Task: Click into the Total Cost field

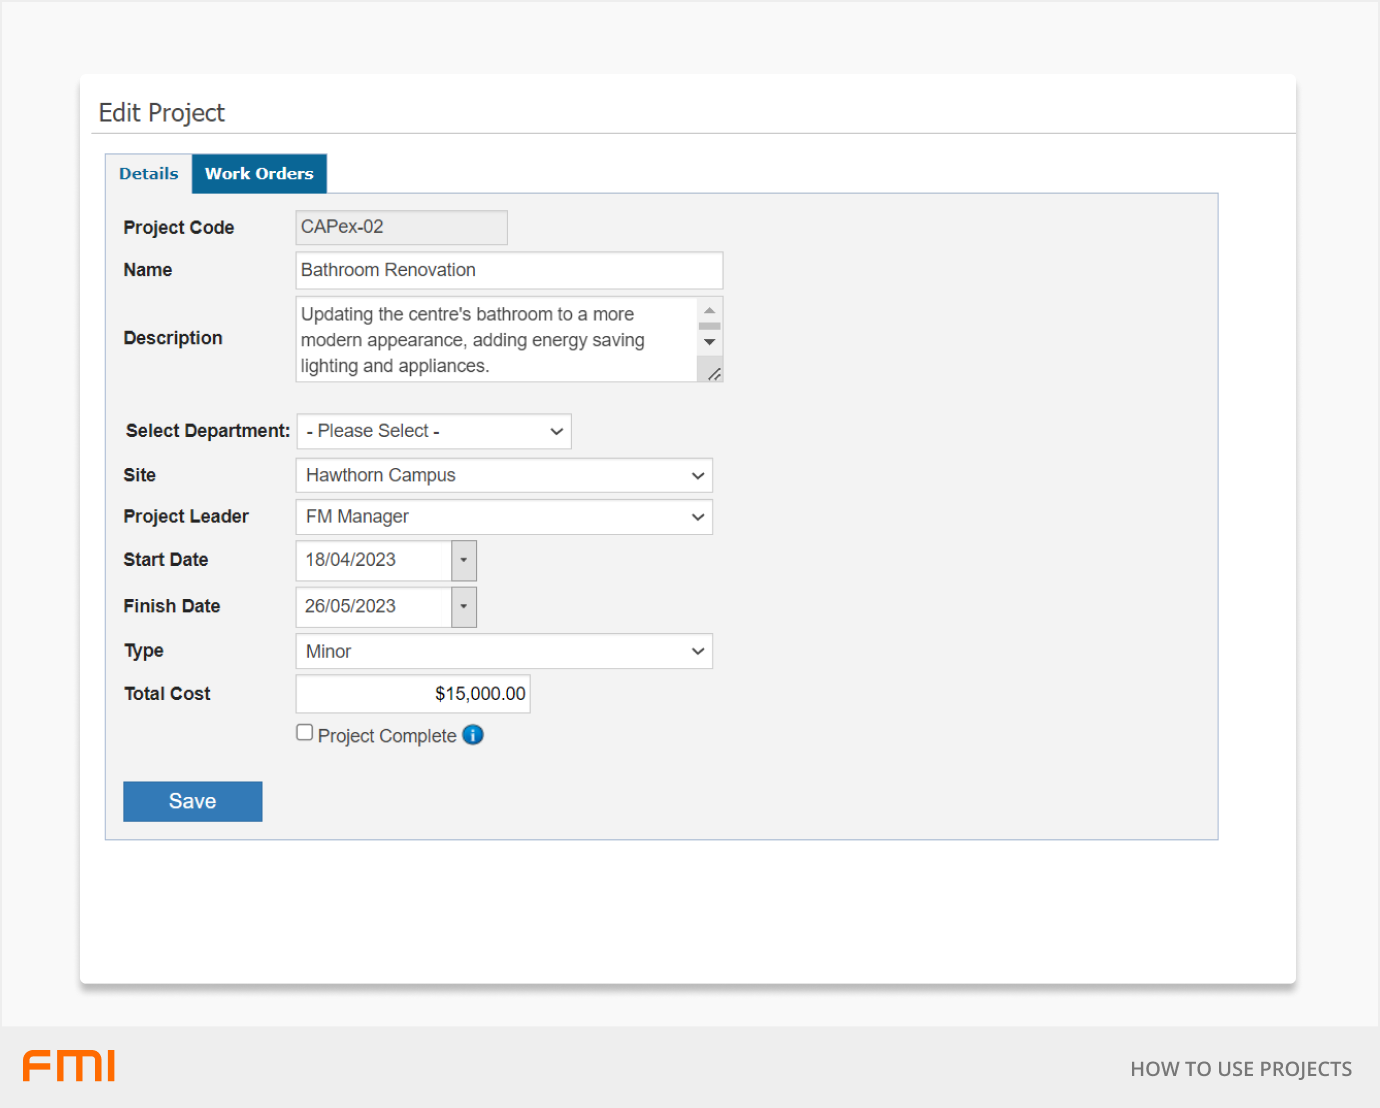Action: [x=413, y=694]
